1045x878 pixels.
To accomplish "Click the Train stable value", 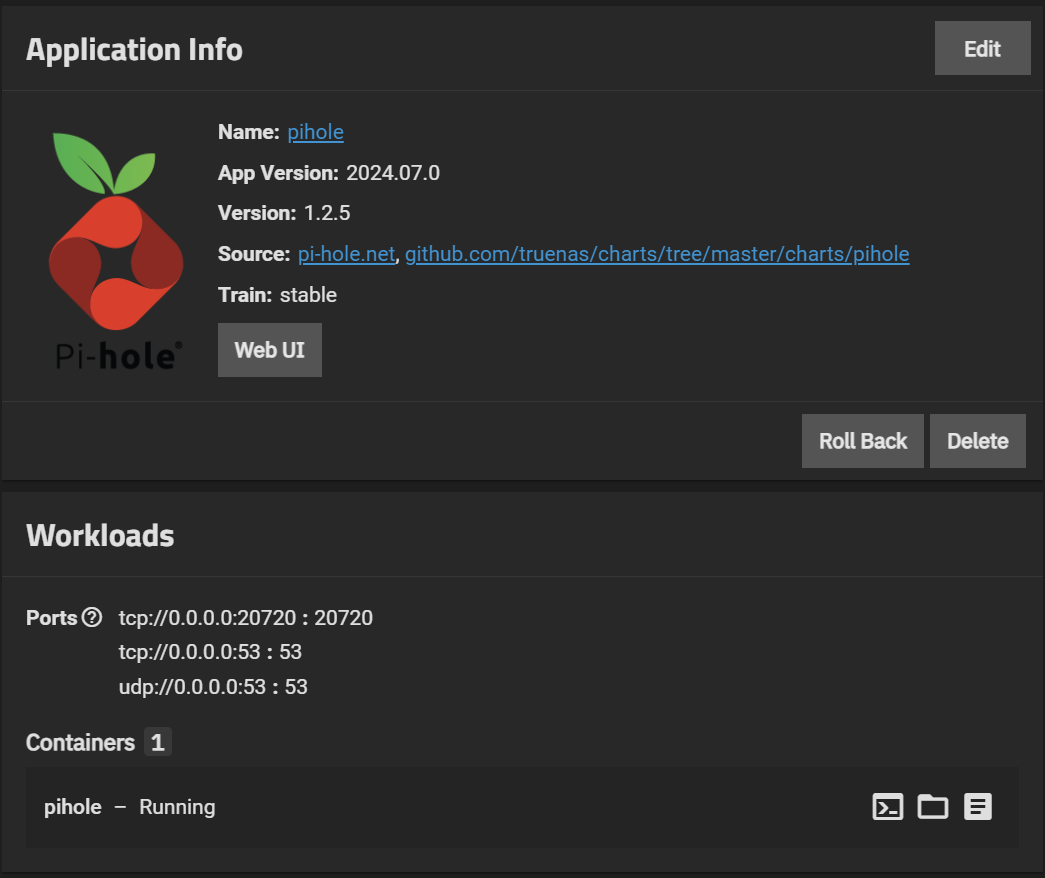I will coord(308,295).
